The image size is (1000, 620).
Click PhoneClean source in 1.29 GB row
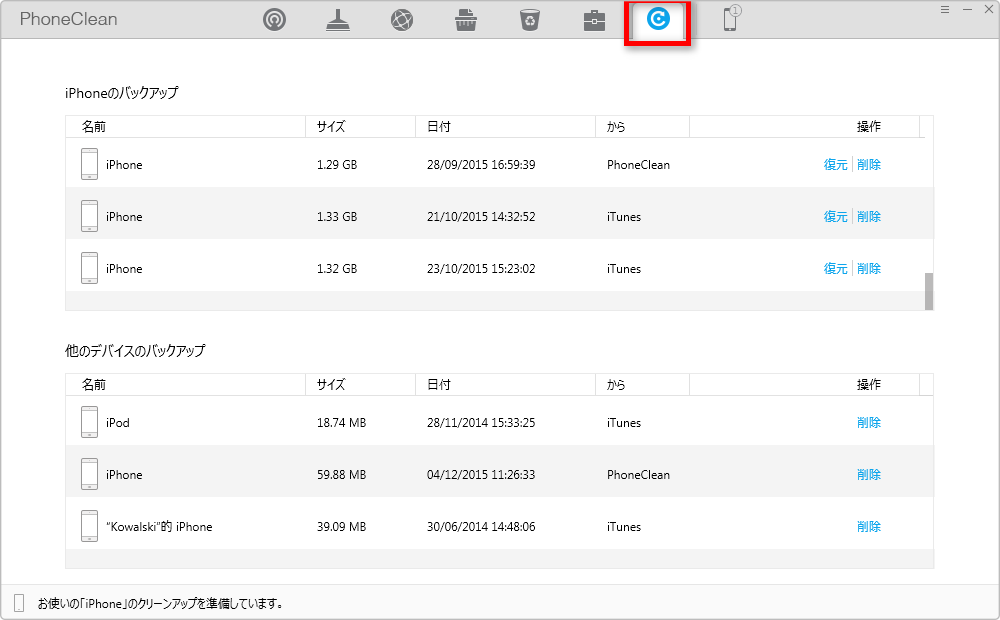tap(638, 165)
